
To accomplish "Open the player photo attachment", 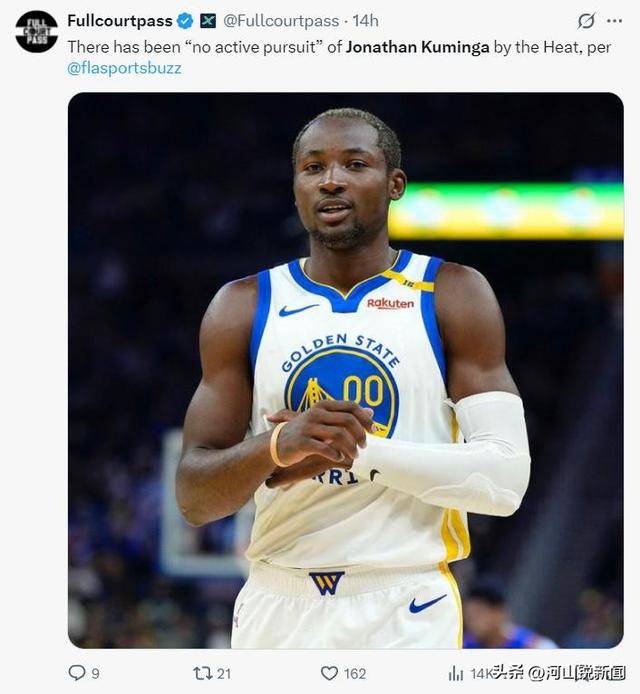I will click(x=346, y=370).
